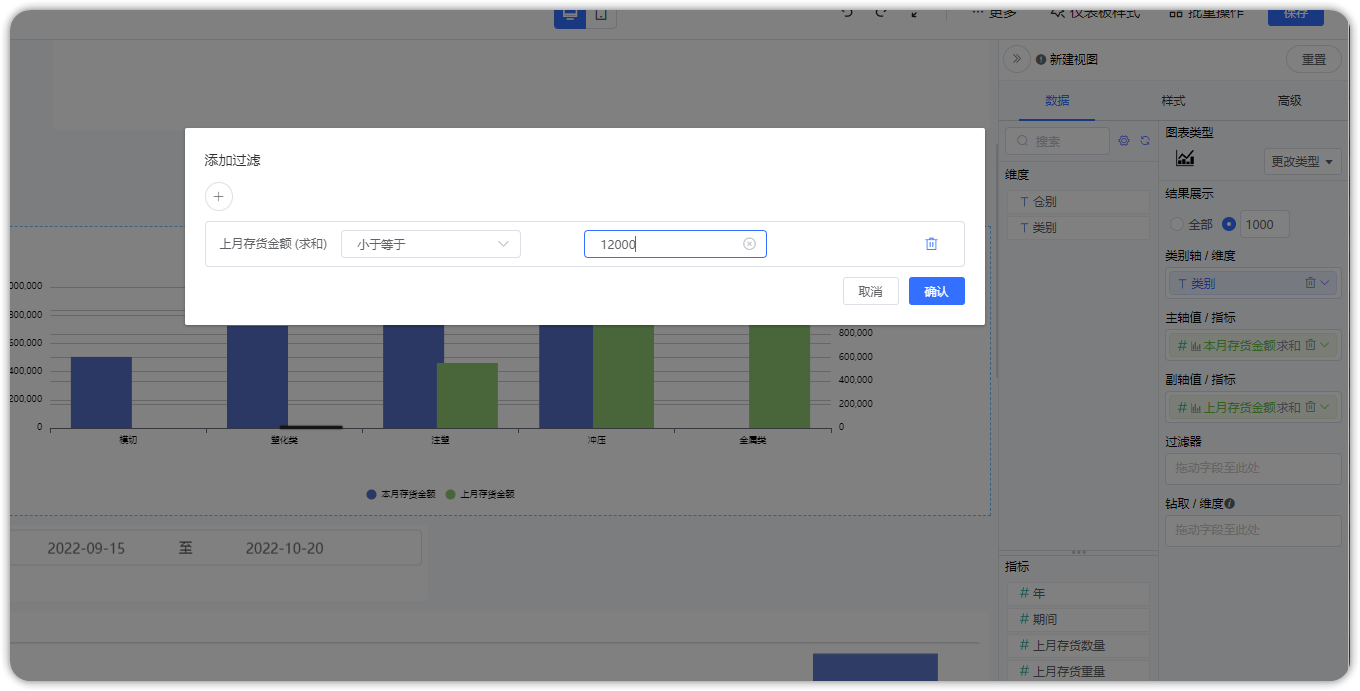Select the 上月存货重量 metric field
This screenshot has width=1360, height=691.
click(x=1078, y=671)
